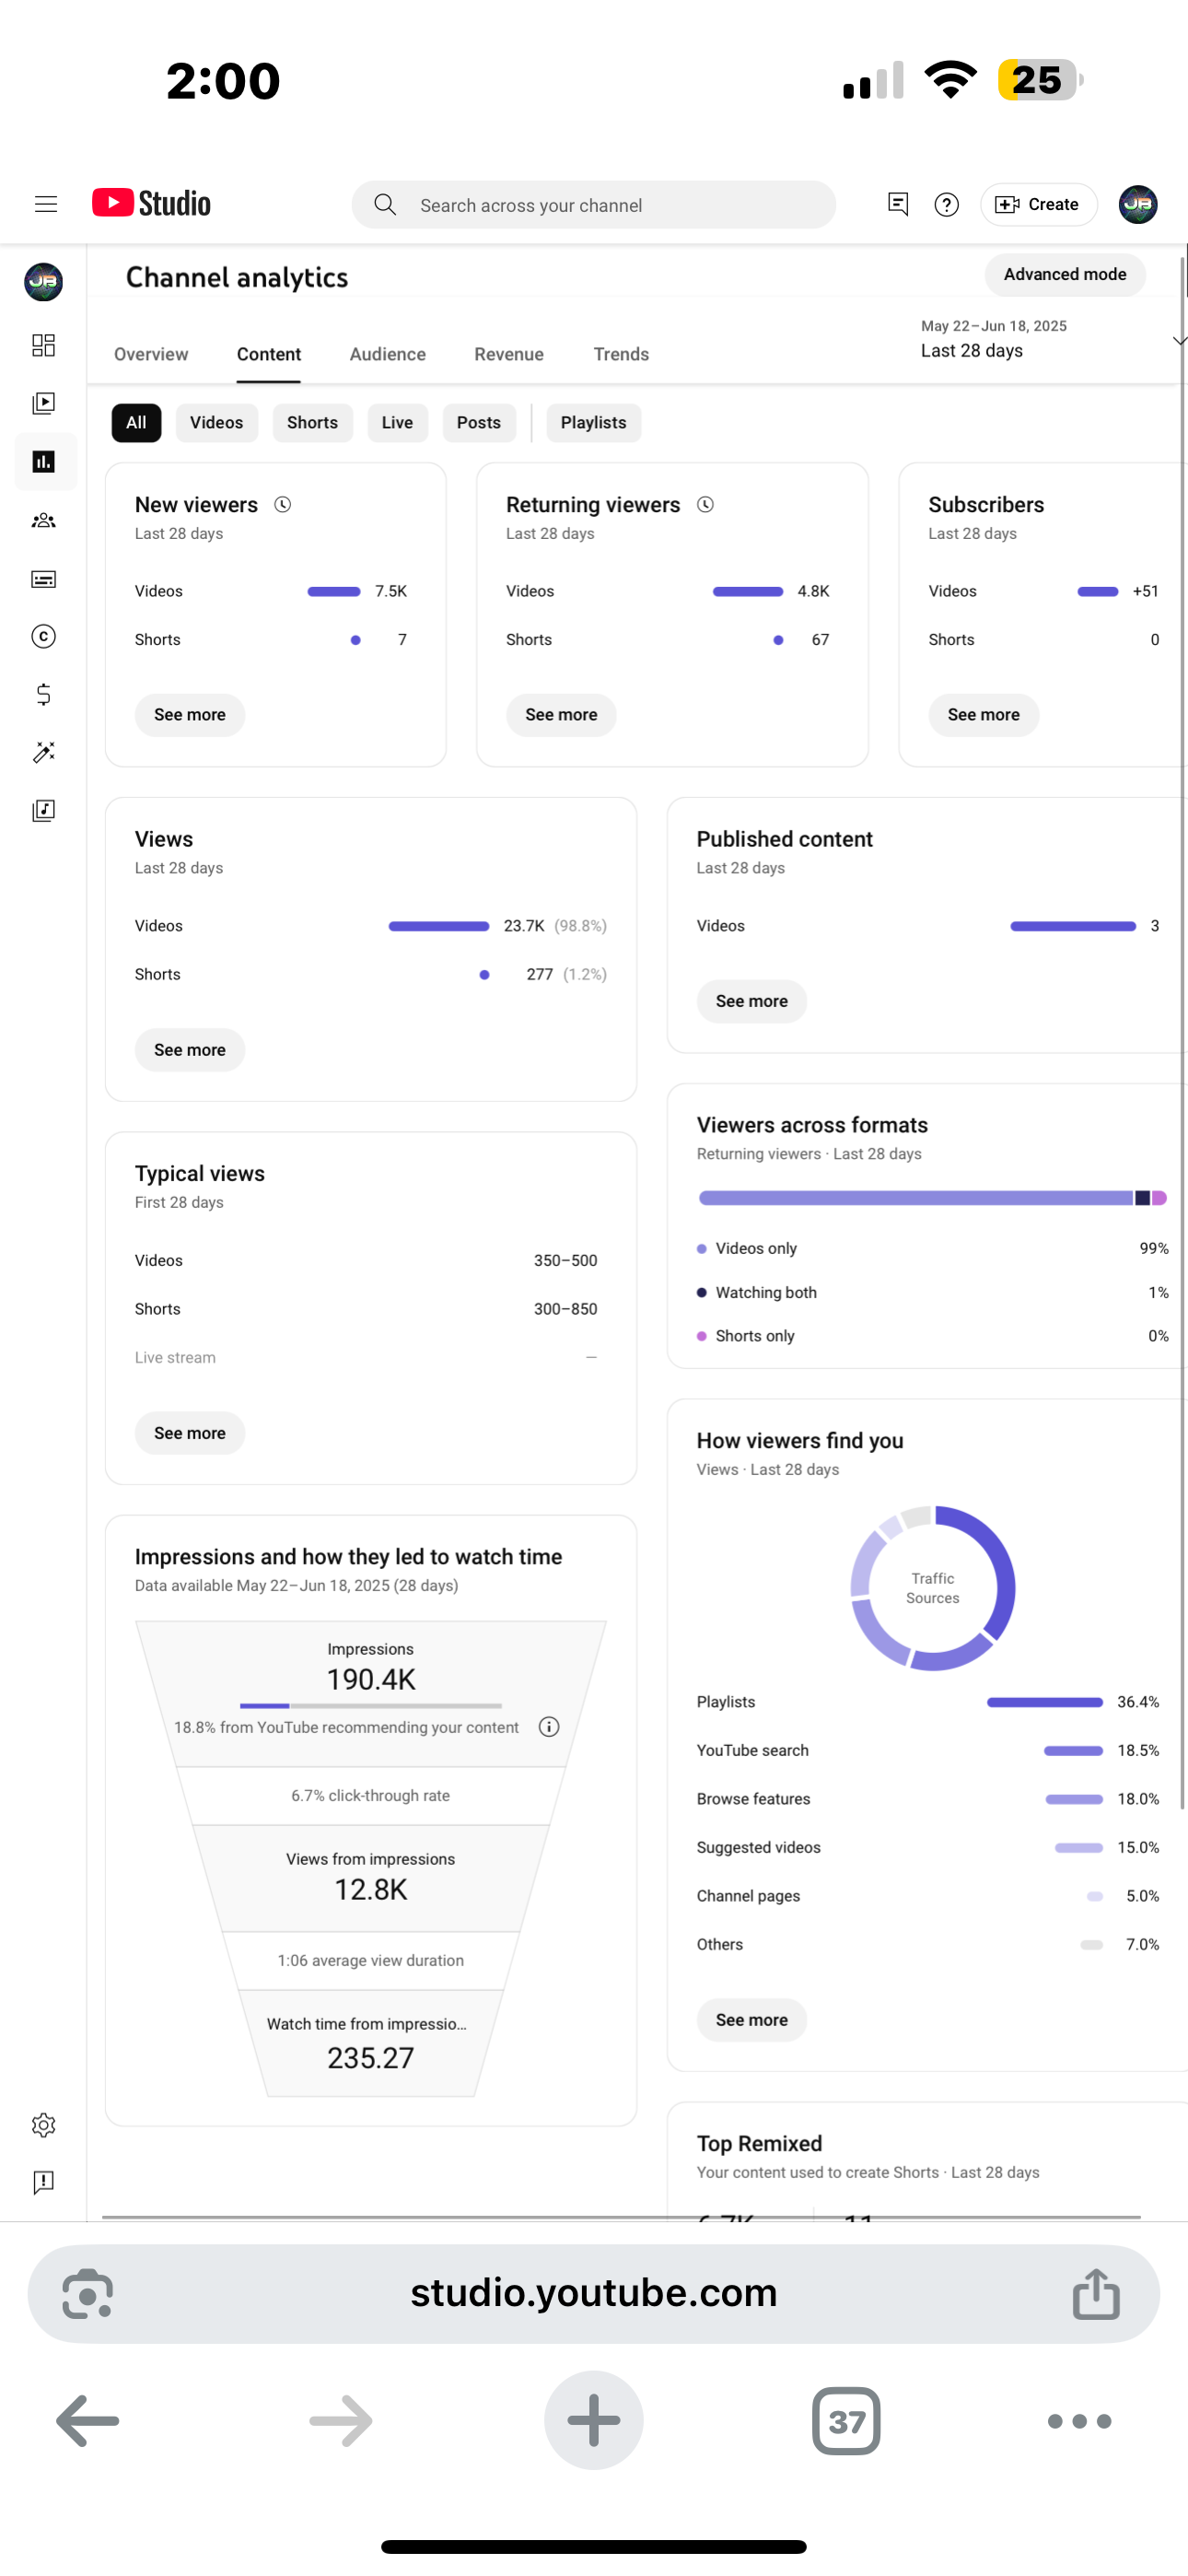Click clock icon beside Returning viewers
The width and height of the screenshot is (1188, 2576).
click(705, 505)
